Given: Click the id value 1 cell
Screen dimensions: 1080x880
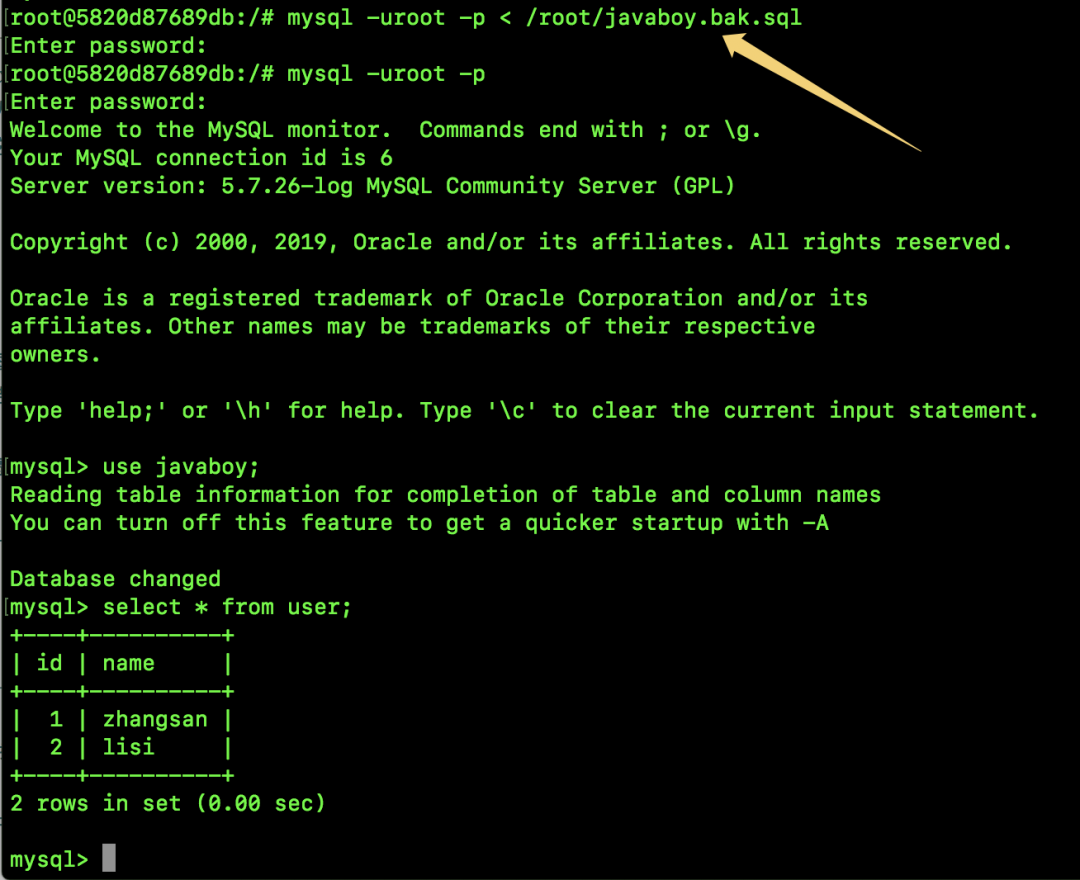Looking at the screenshot, I should [x=56, y=720].
